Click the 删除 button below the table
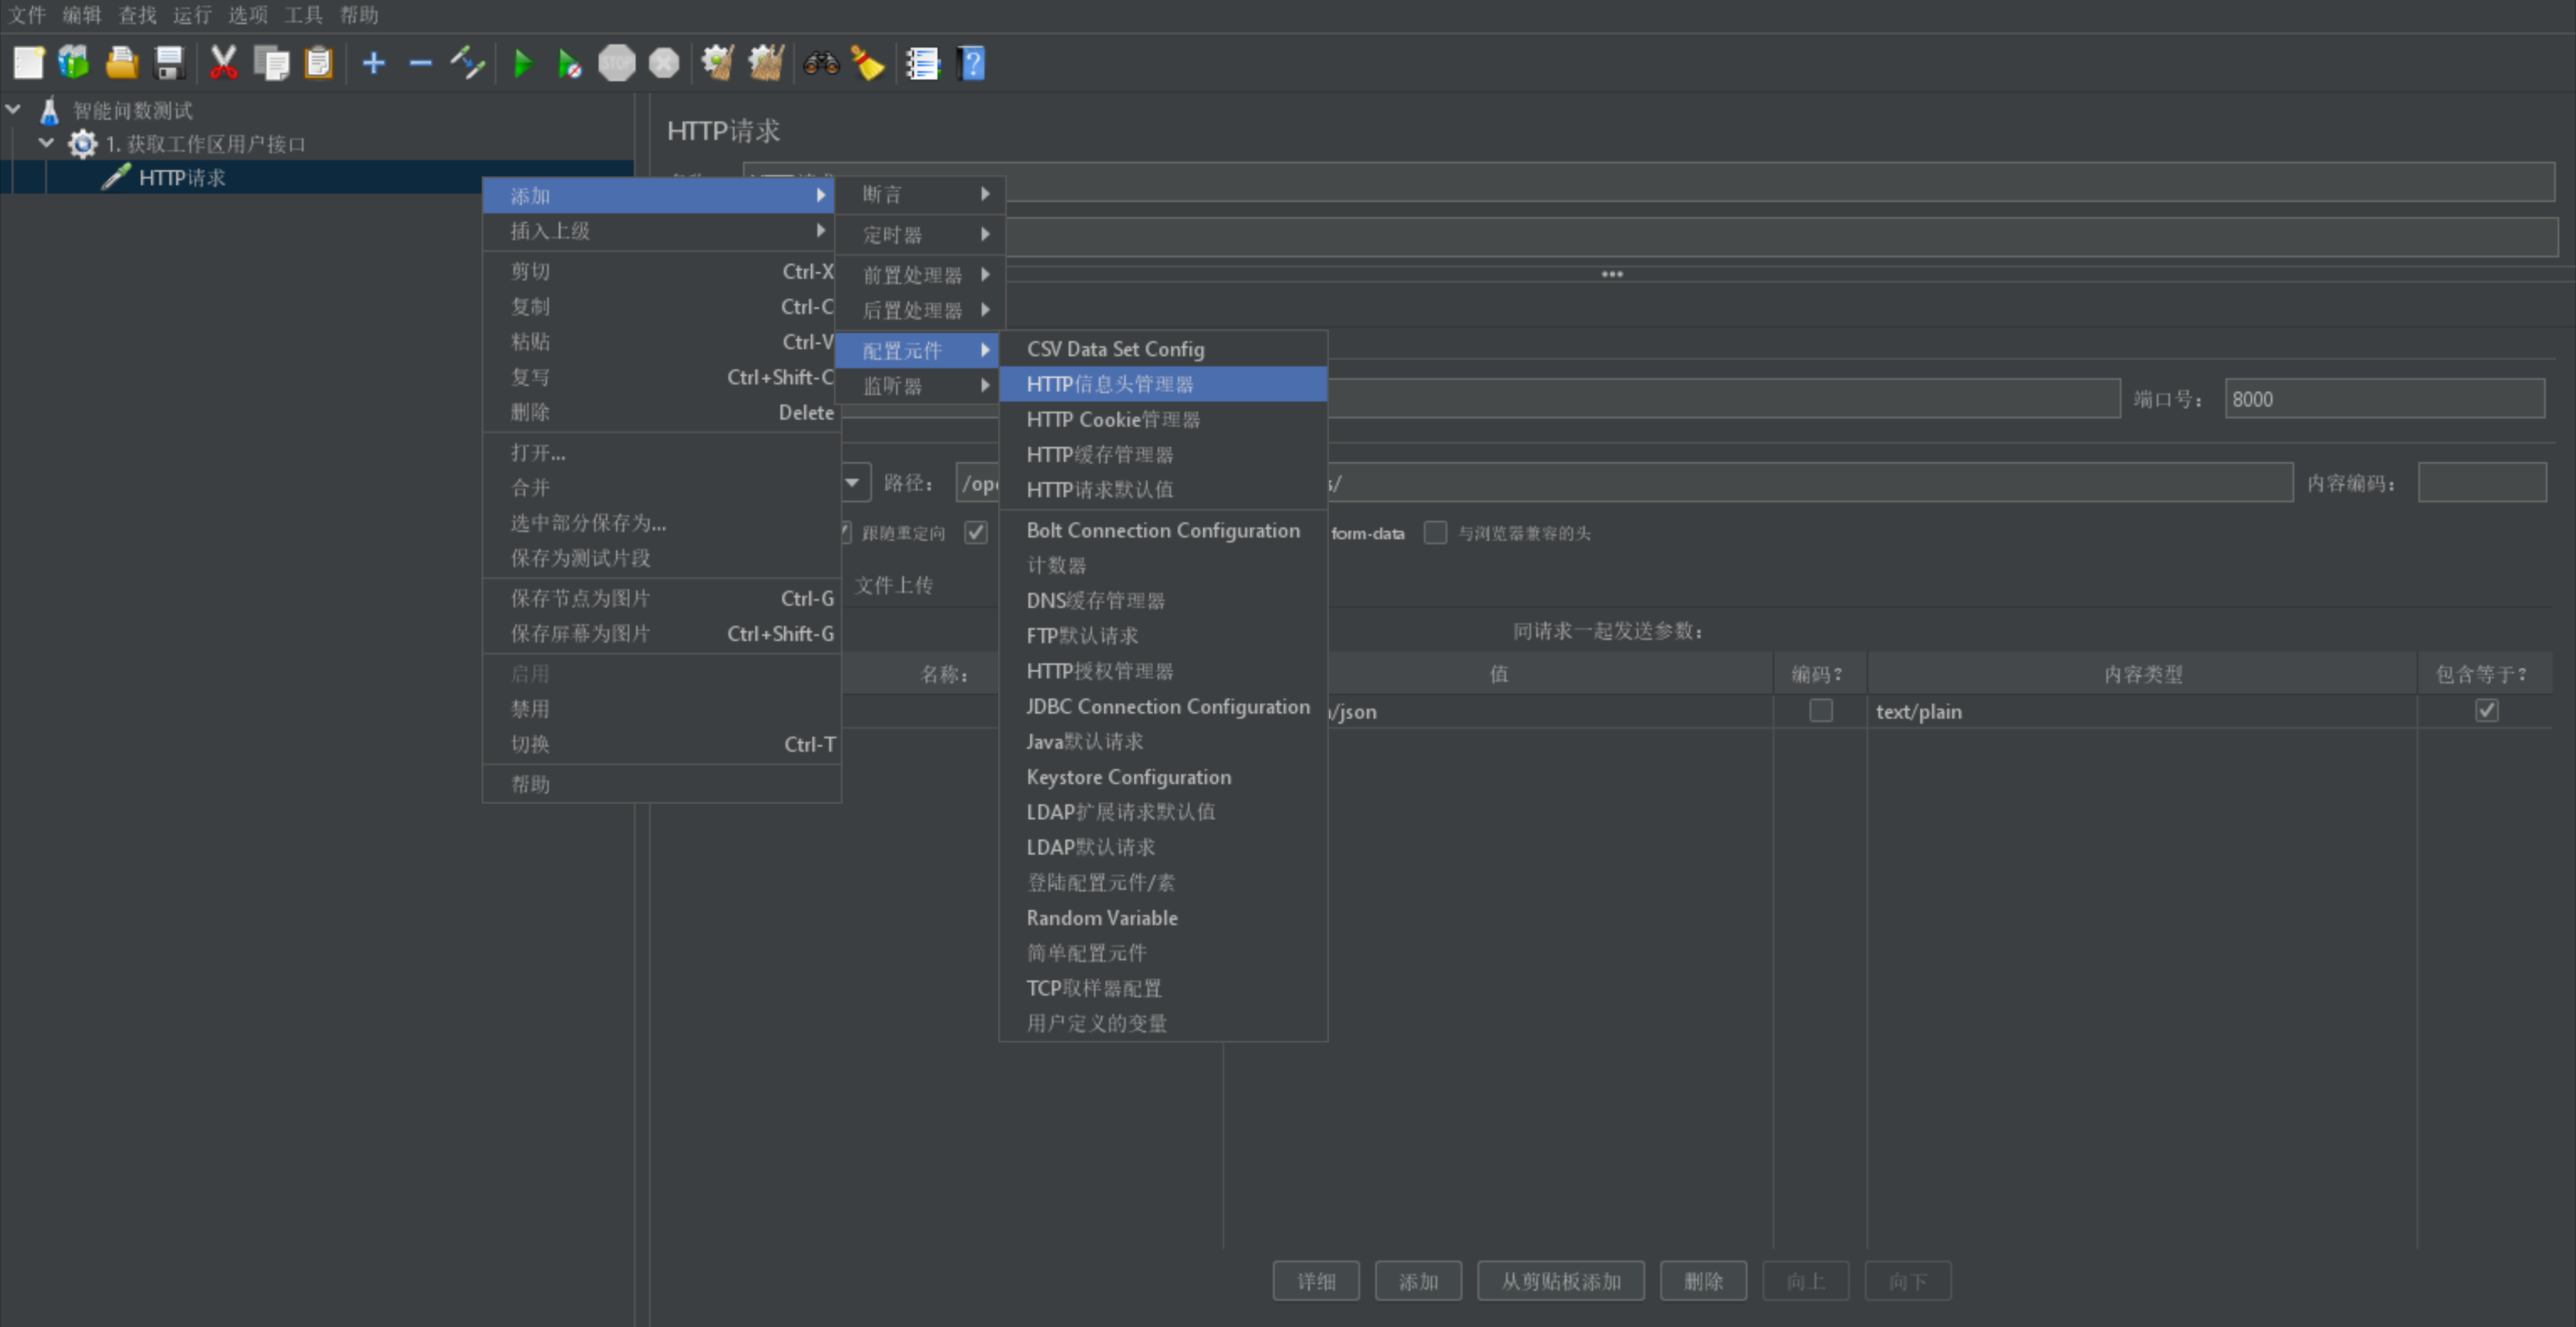The height and width of the screenshot is (1327, 2576). pyautogui.click(x=1703, y=1281)
